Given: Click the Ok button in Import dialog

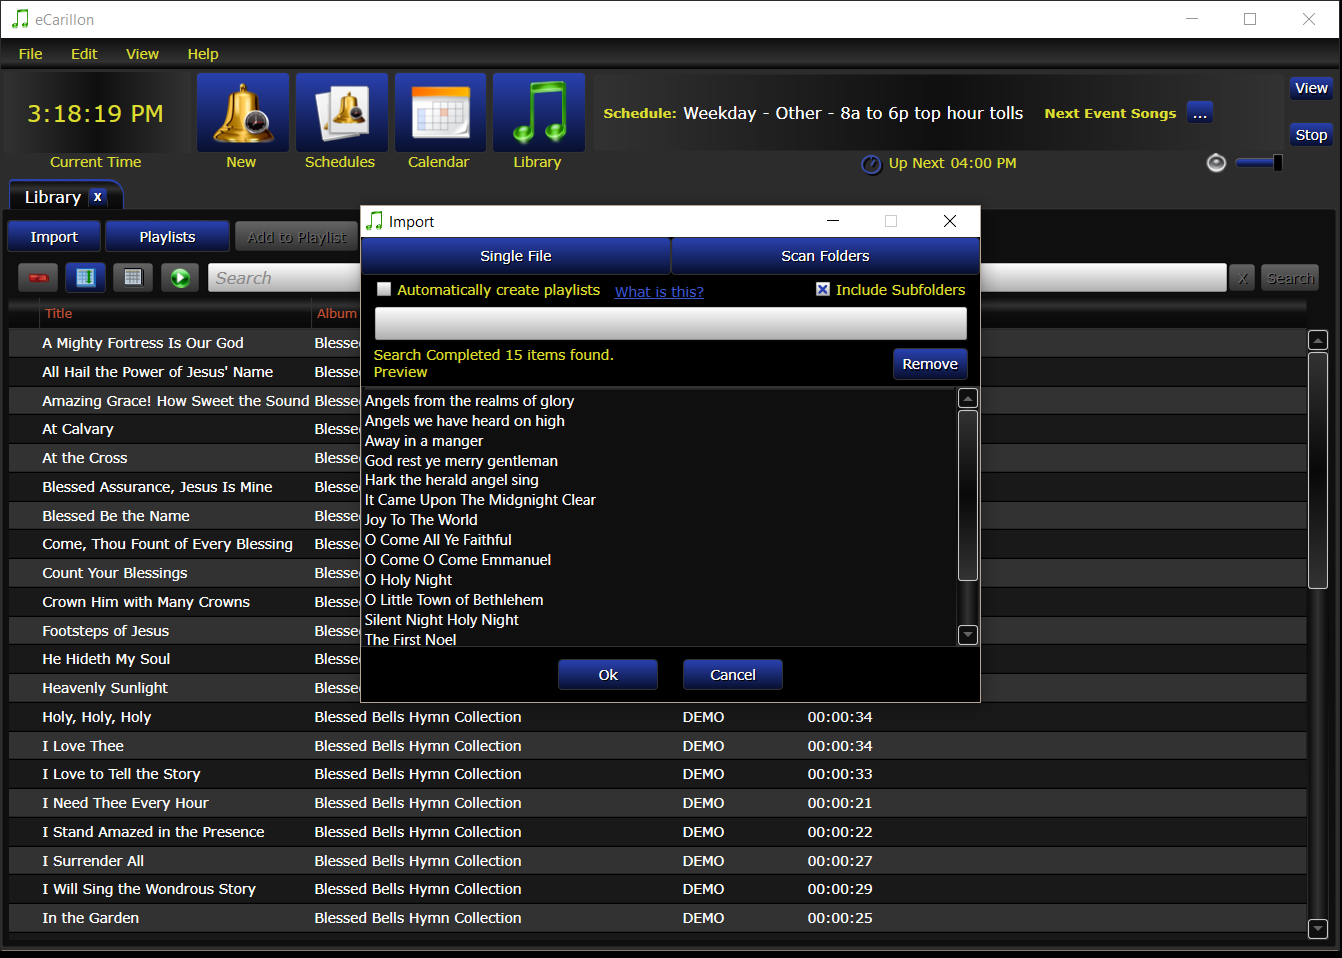Looking at the screenshot, I should [x=608, y=675].
